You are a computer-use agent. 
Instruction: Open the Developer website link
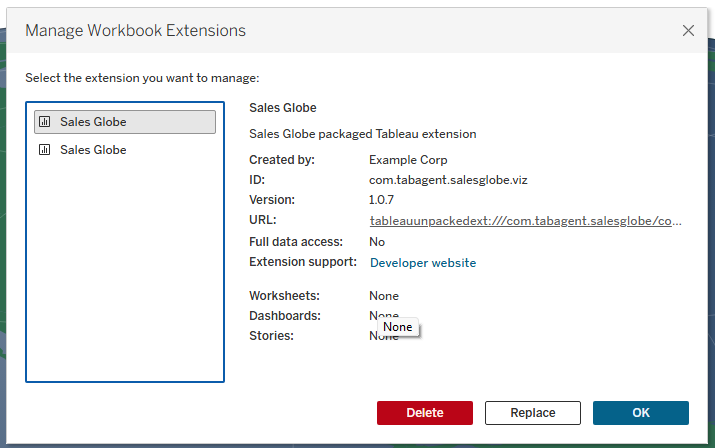[x=423, y=263]
